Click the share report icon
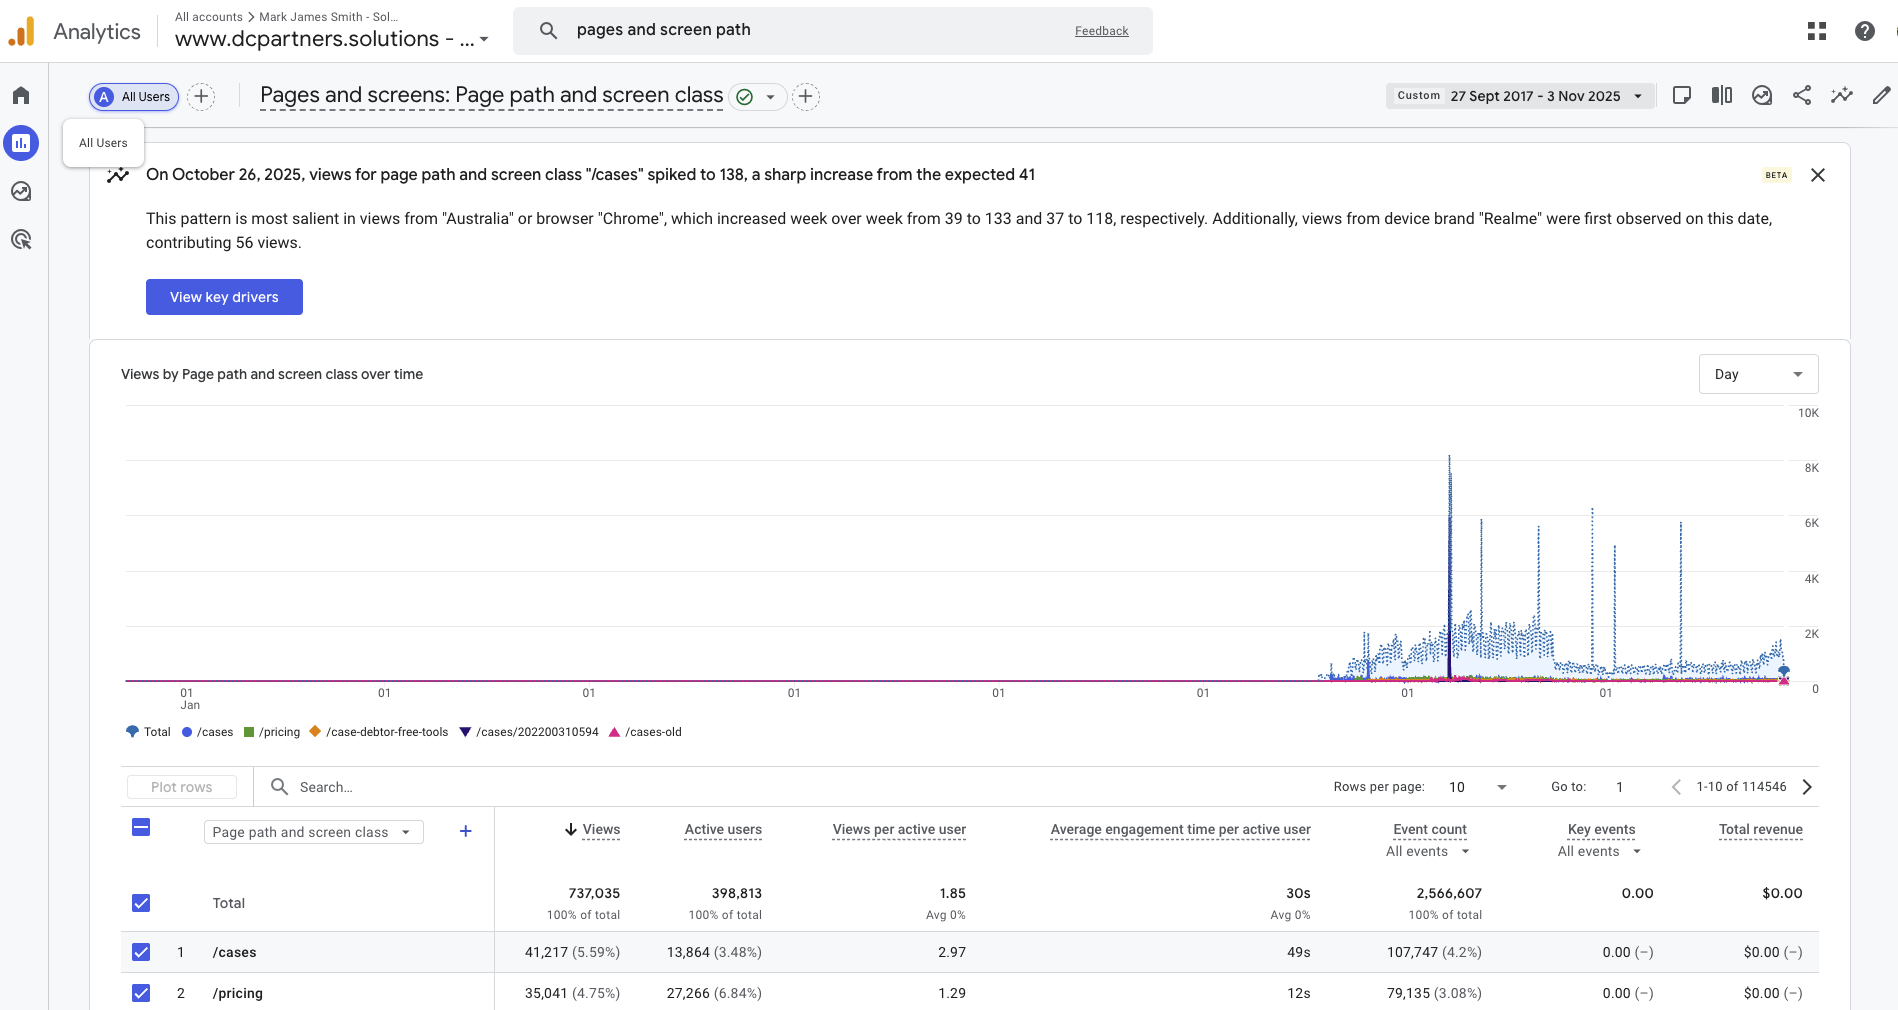This screenshot has height=1010, width=1898. (x=1802, y=96)
